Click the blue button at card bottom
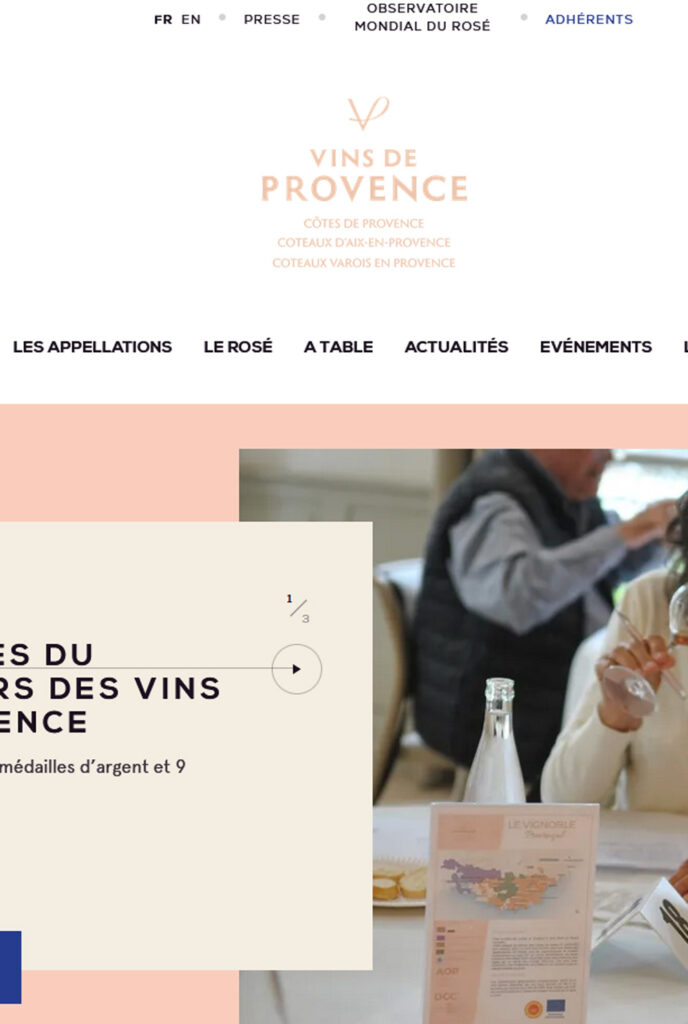 click(10, 967)
